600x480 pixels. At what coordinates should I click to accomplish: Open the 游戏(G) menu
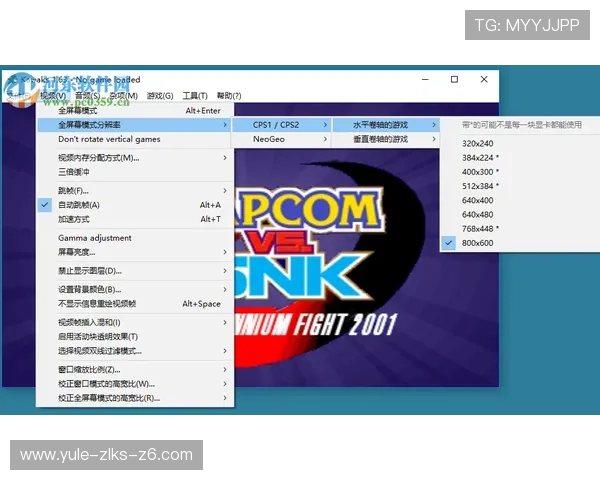coord(160,96)
